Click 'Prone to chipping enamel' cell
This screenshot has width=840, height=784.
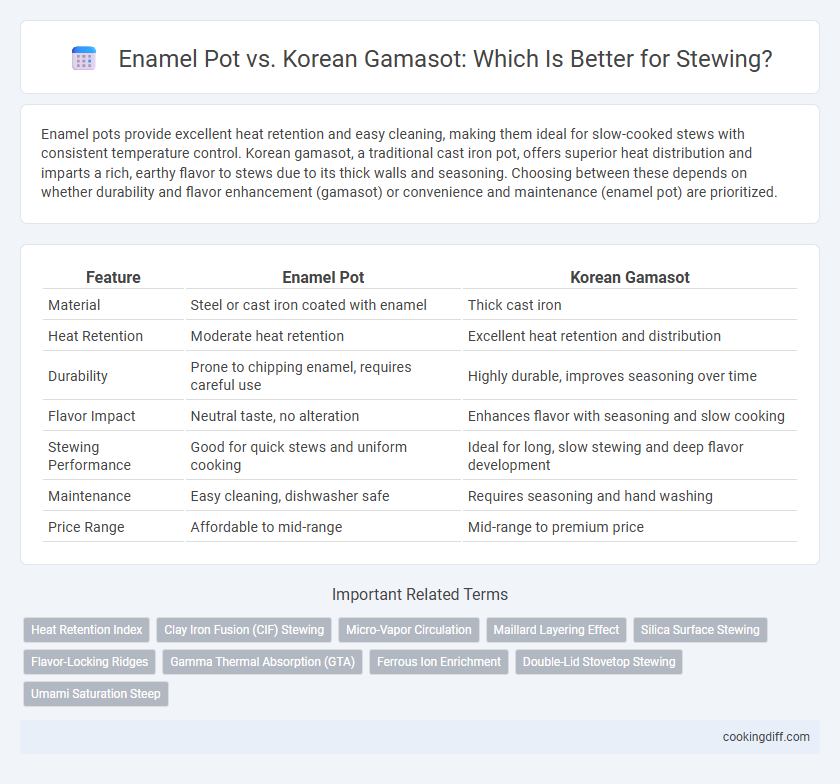tap(323, 376)
